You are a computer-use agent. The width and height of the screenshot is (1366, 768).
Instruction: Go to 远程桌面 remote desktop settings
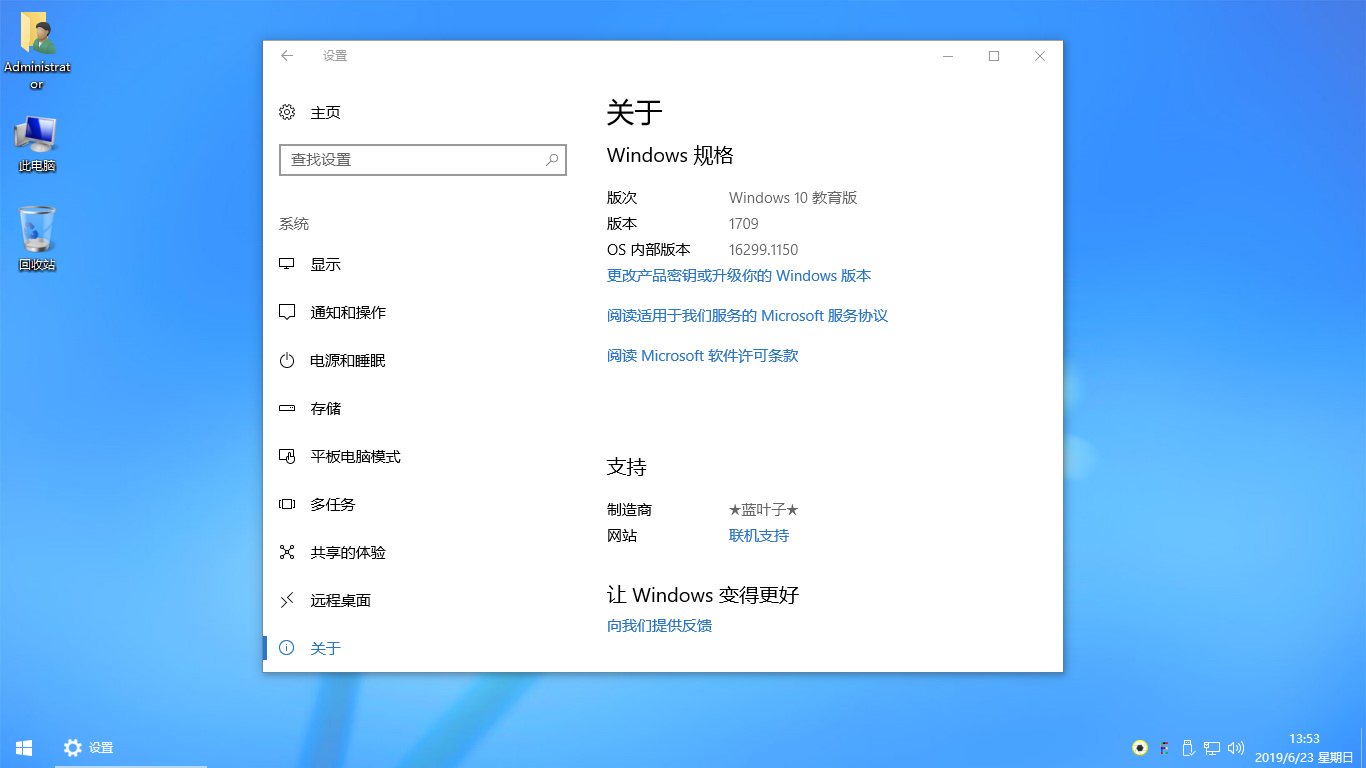[415, 600]
